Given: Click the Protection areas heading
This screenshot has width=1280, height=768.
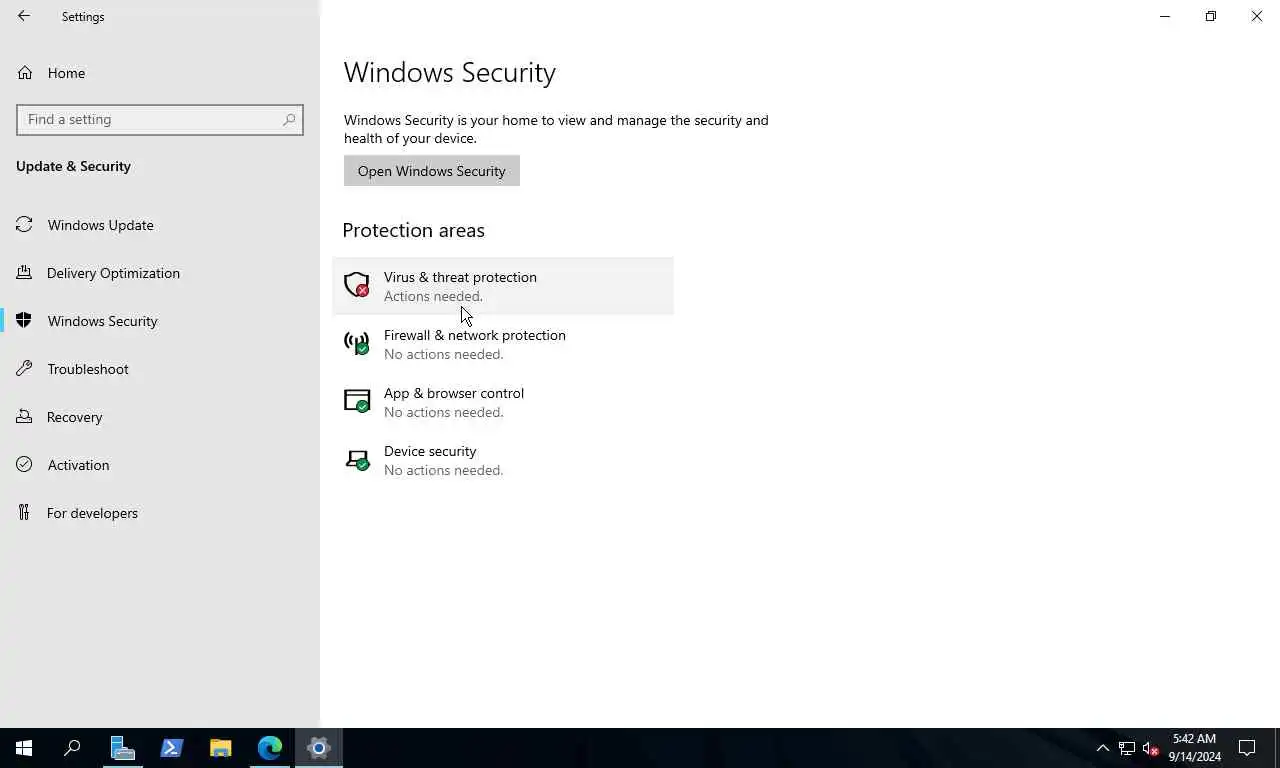Looking at the screenshot, I should 414,230.
